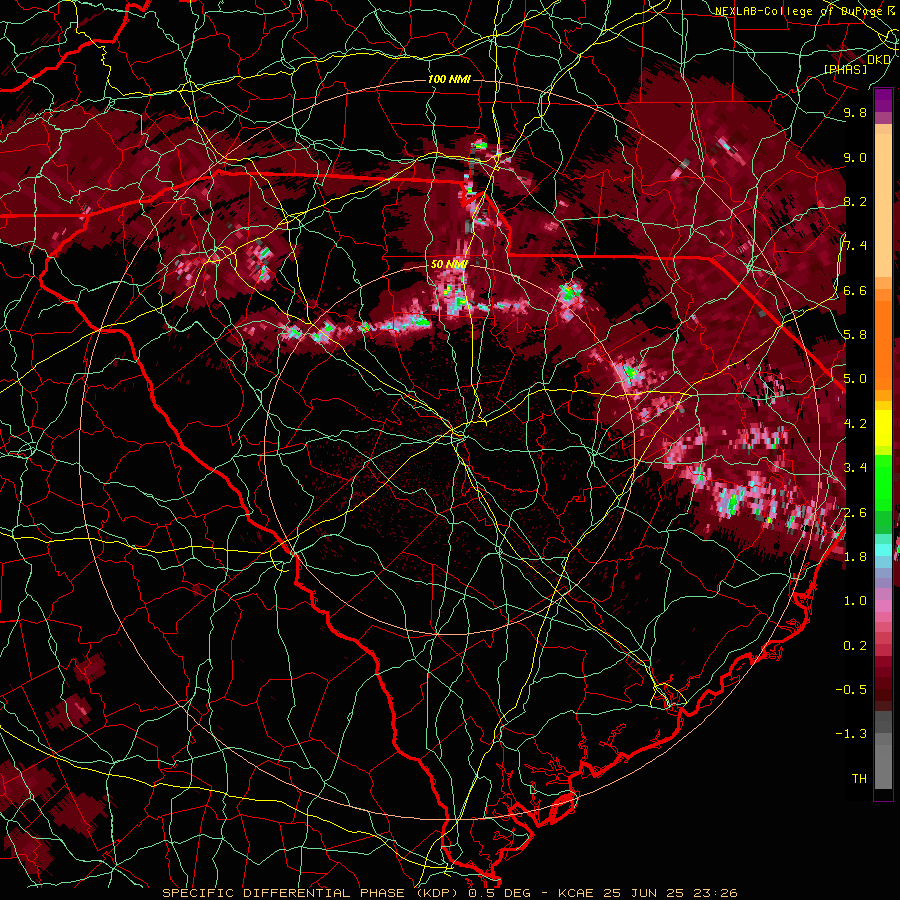Click the [PHAS] units label

tap(845, 69)
